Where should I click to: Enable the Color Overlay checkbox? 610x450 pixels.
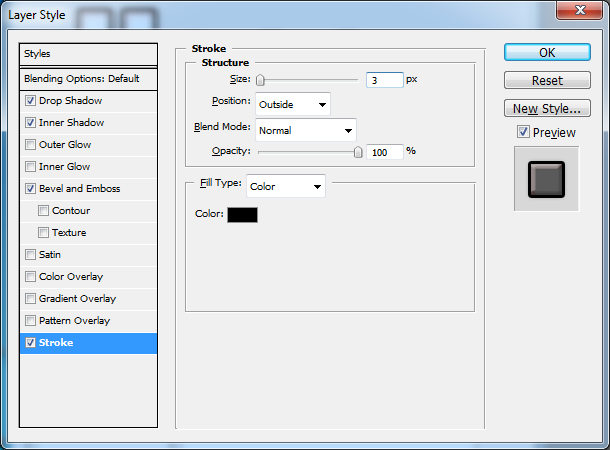pos(30,277)
